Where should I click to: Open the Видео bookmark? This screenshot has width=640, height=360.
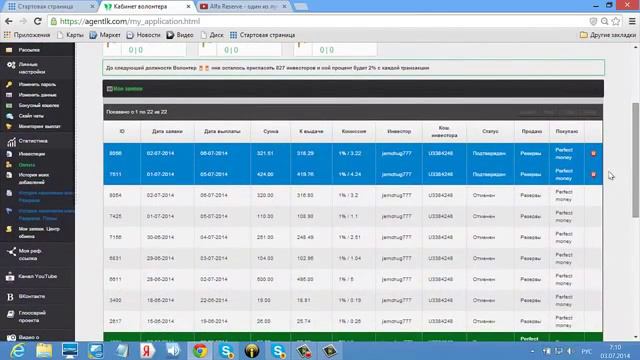(180, 35)
